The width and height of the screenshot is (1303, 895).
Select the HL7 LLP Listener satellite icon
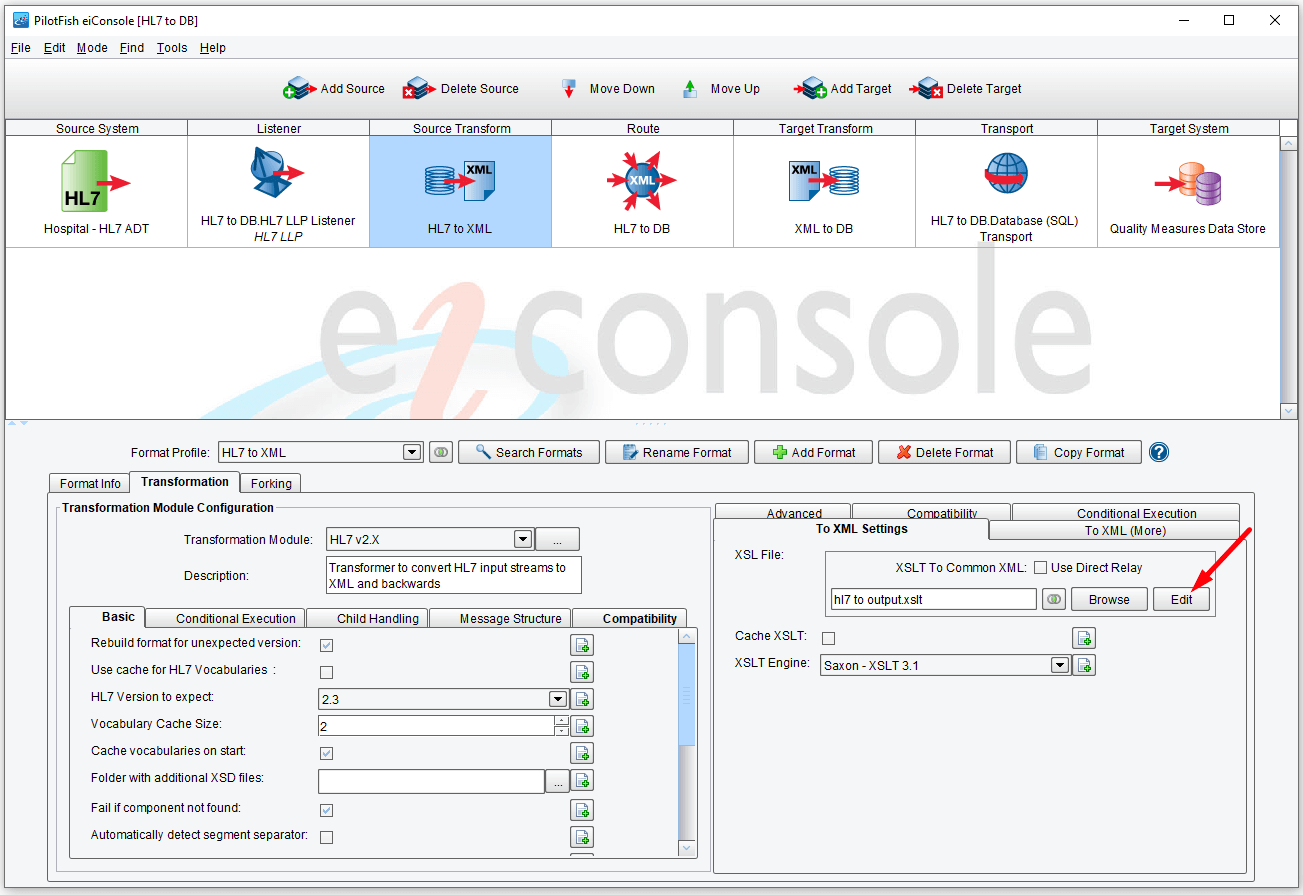coord(277,173)
